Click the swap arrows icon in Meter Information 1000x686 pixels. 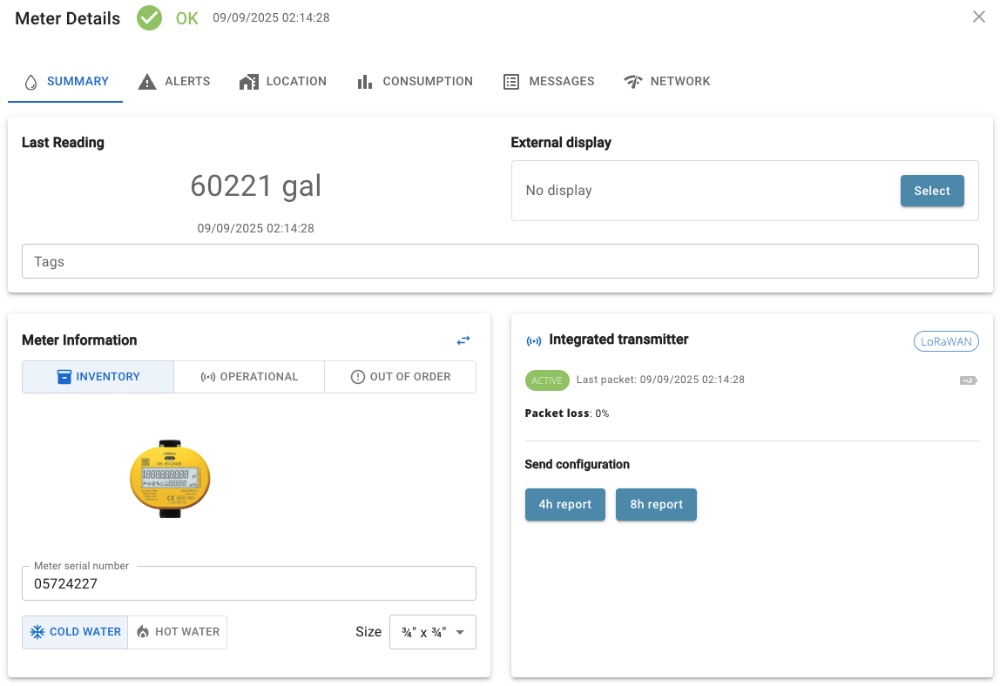tap(463, 341)
